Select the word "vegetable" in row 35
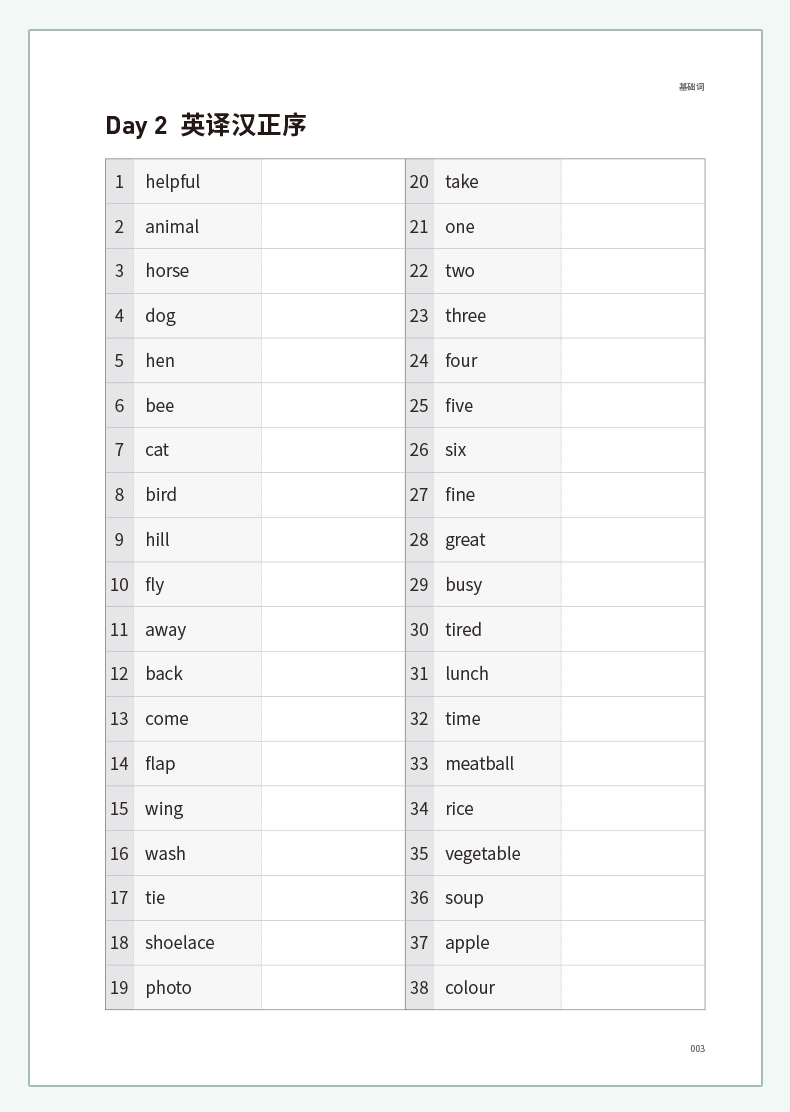 point(483,854)
